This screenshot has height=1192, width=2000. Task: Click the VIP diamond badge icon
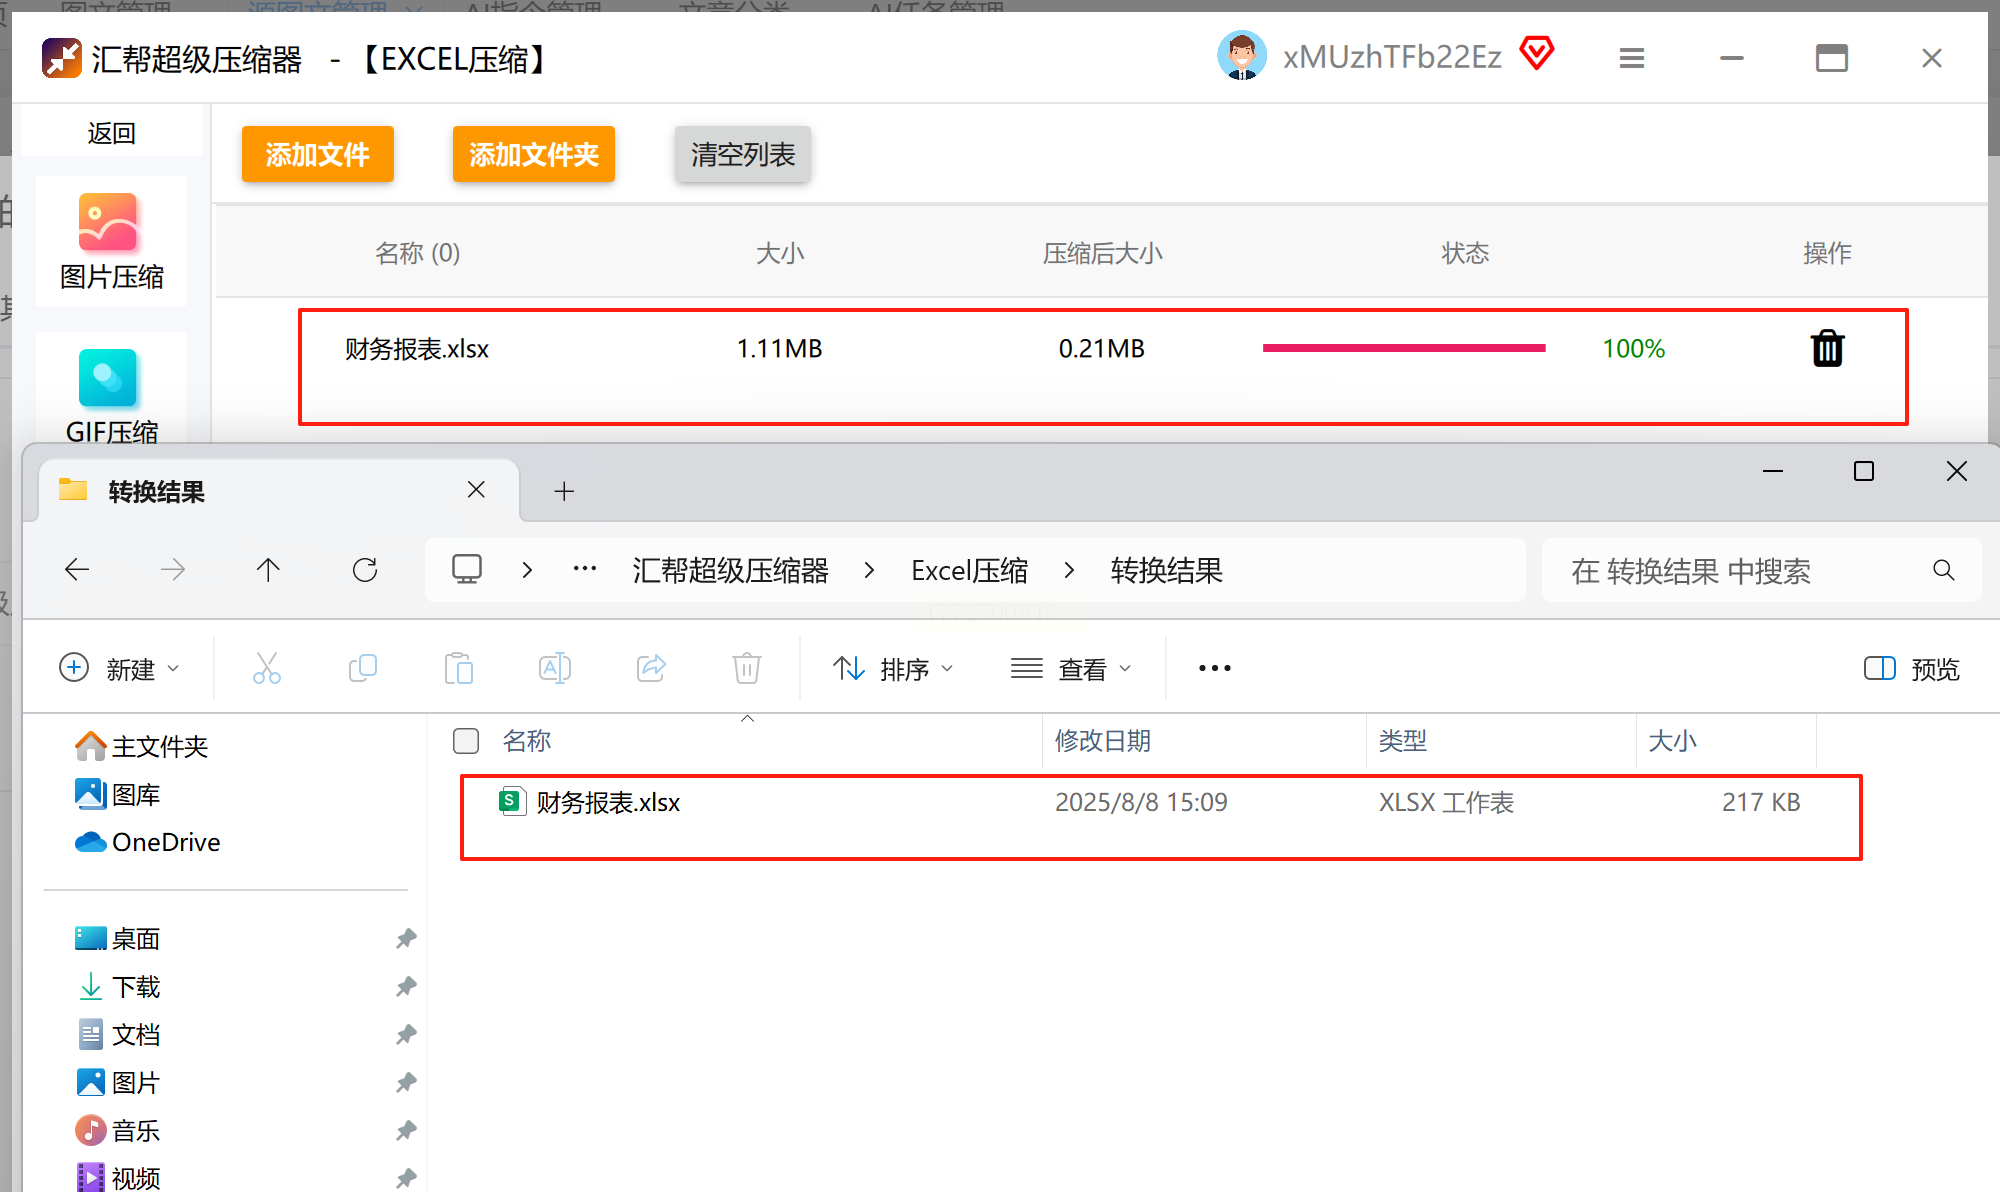point(1537,53)
